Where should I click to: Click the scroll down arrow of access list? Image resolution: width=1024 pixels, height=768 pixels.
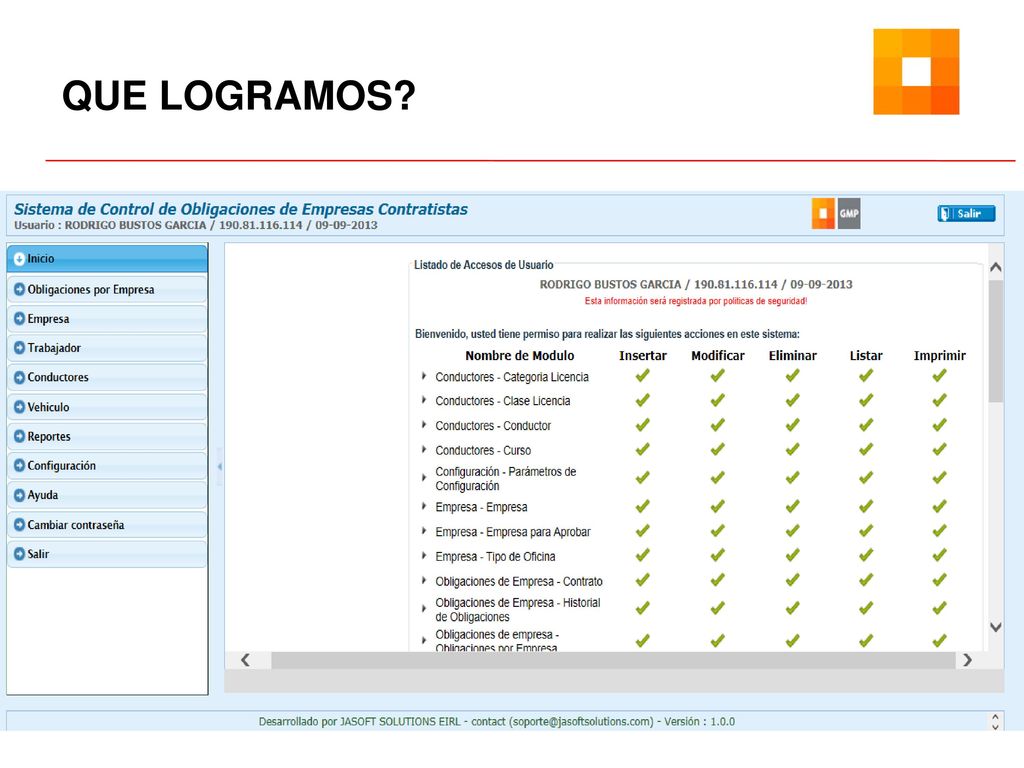[x=995, y=627]
